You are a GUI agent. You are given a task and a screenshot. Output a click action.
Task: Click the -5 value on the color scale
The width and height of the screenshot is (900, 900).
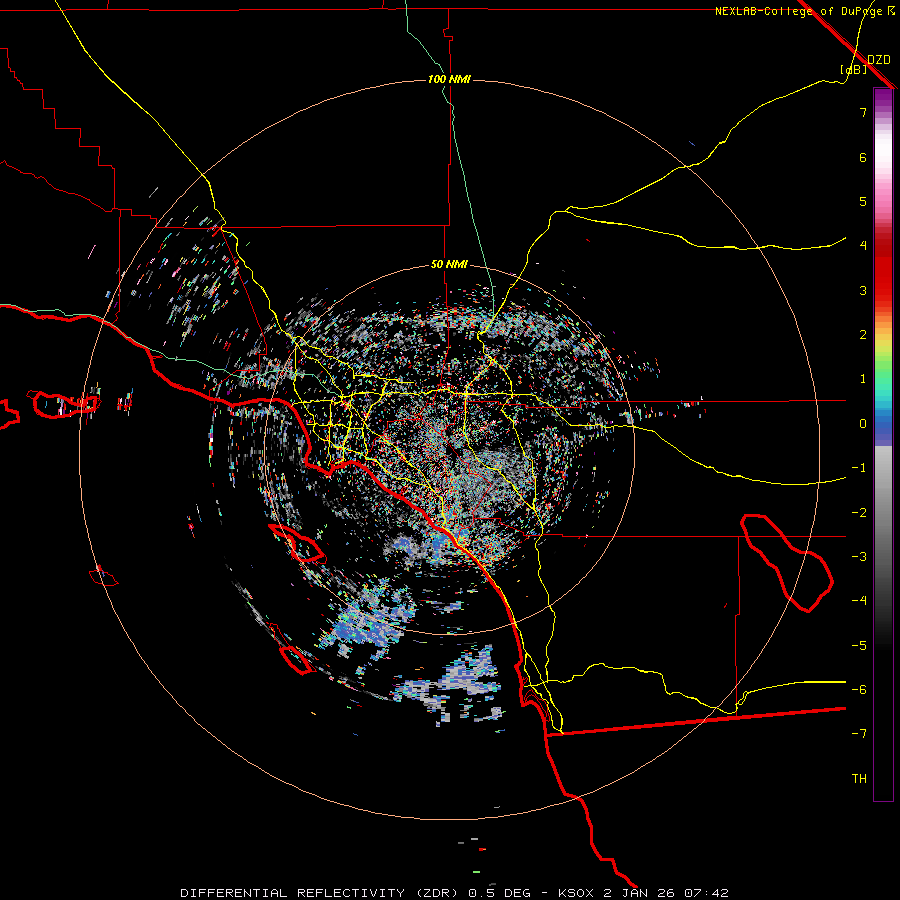859,646
